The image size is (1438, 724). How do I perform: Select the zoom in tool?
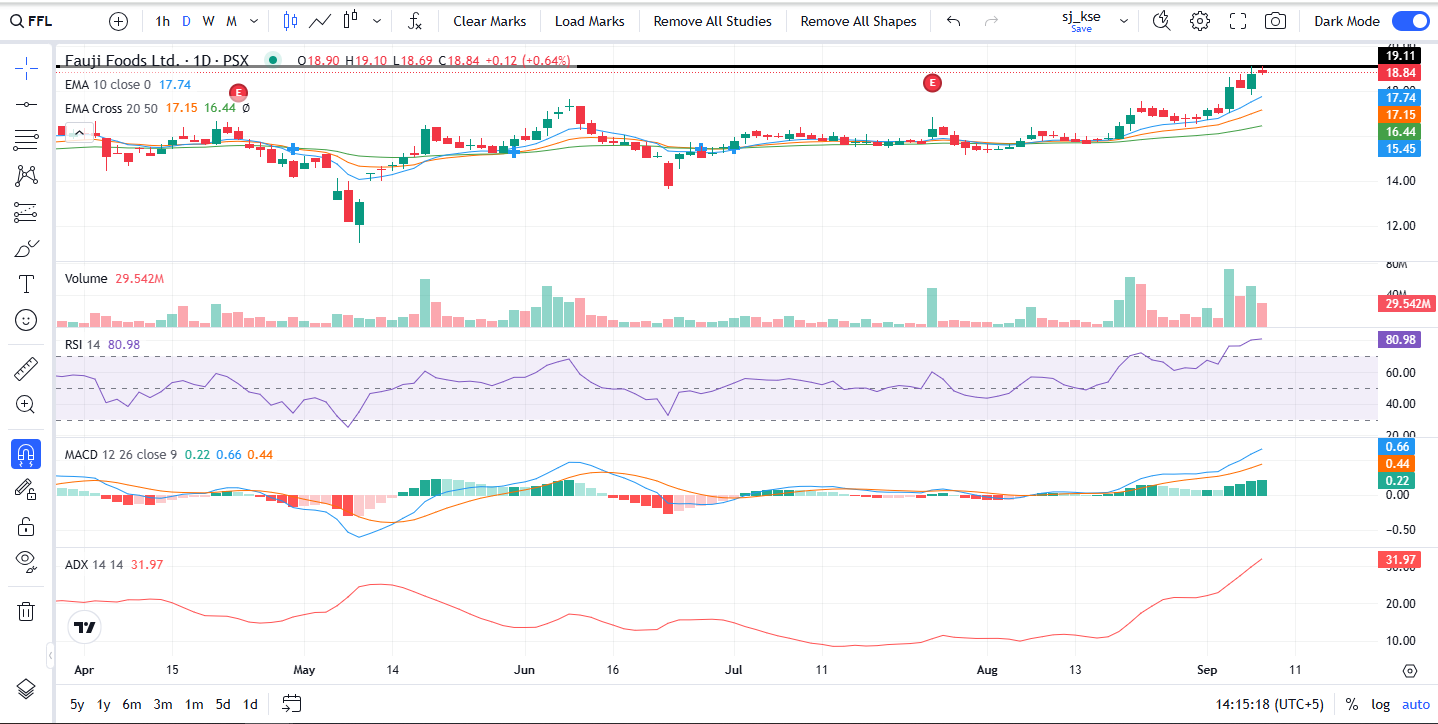coord(26,405)
